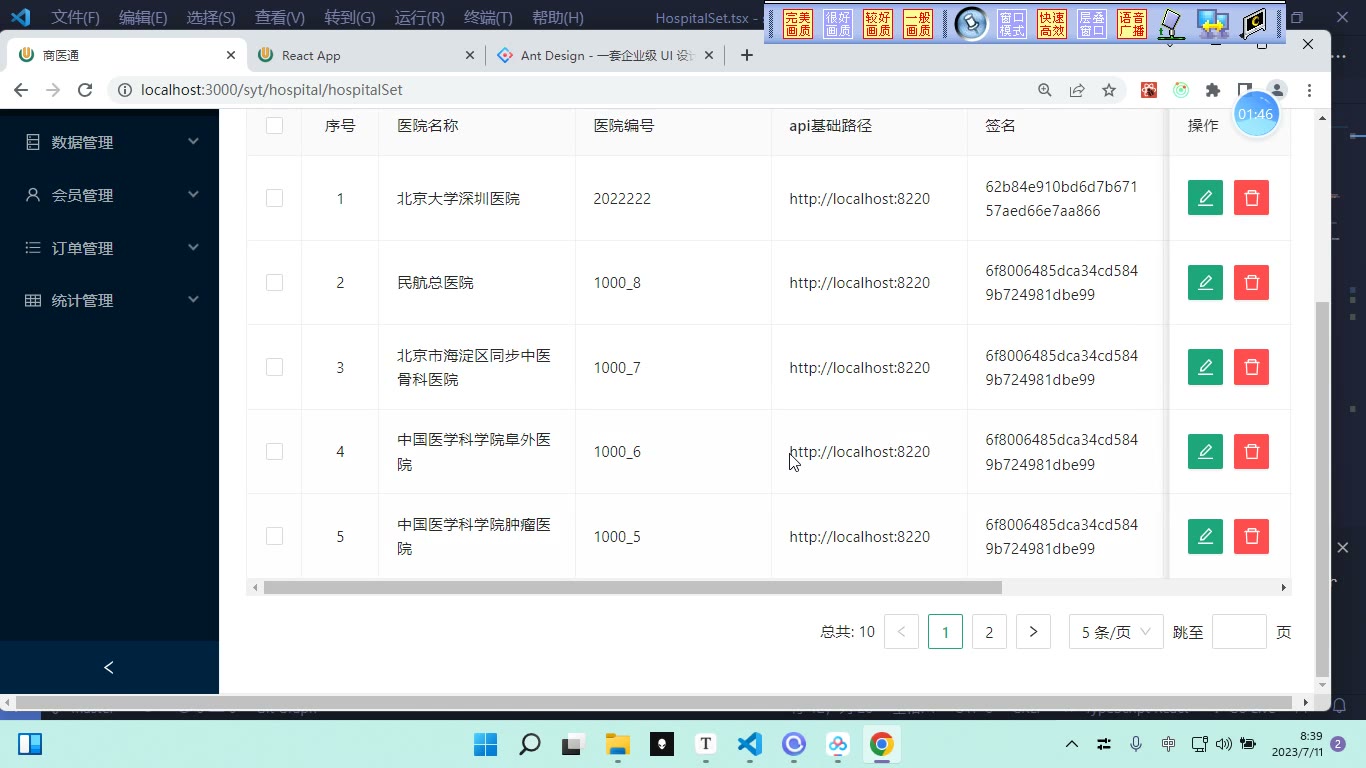Click page 1 in pagination
The height and width of the screenshot is (768, 1366).
point(945,632)
